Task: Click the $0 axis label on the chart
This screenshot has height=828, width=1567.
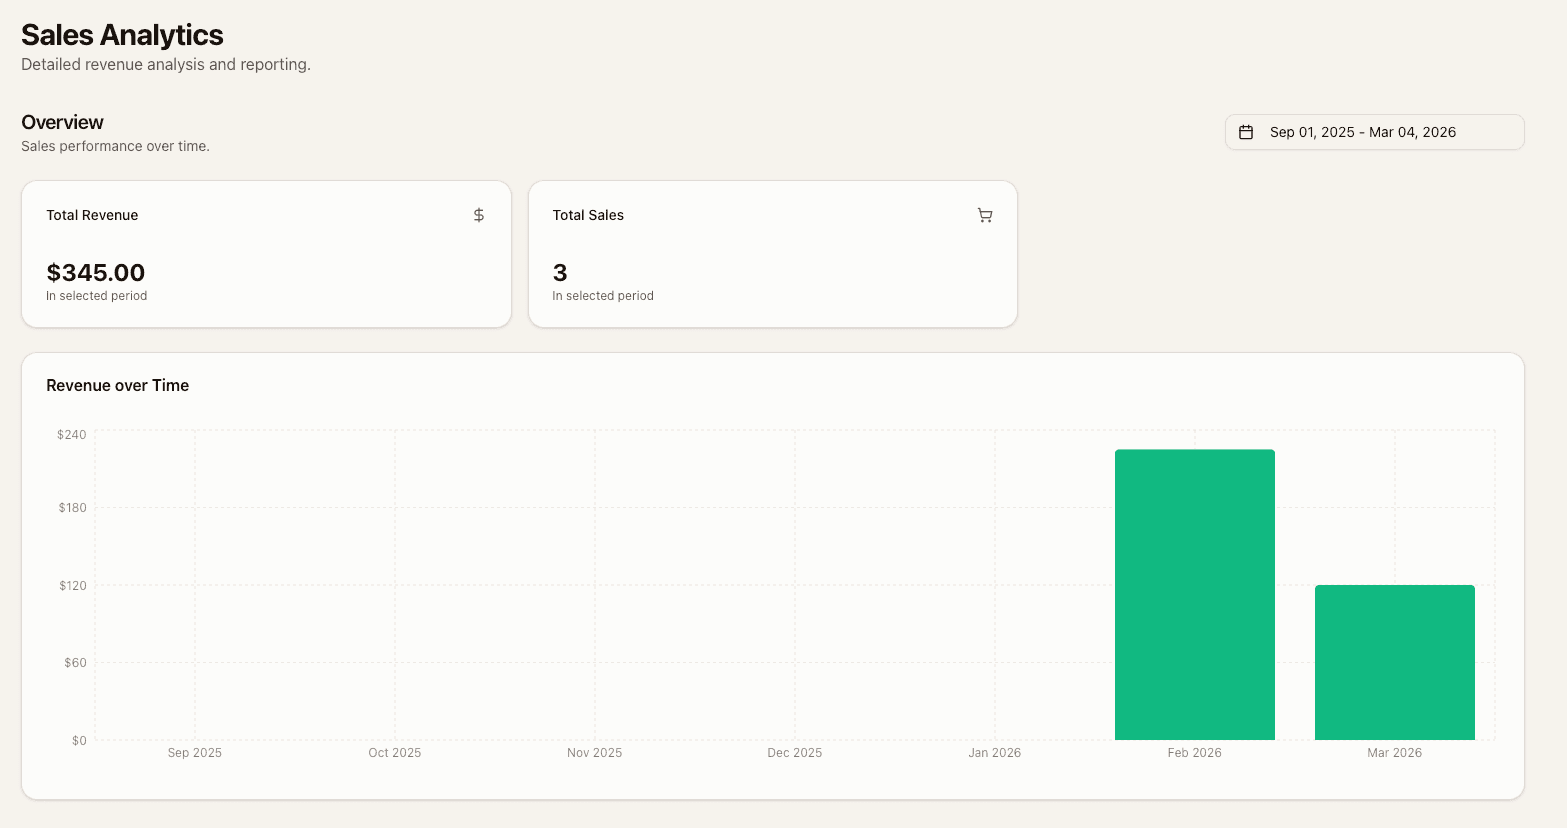Action: (x=78, y=740)
